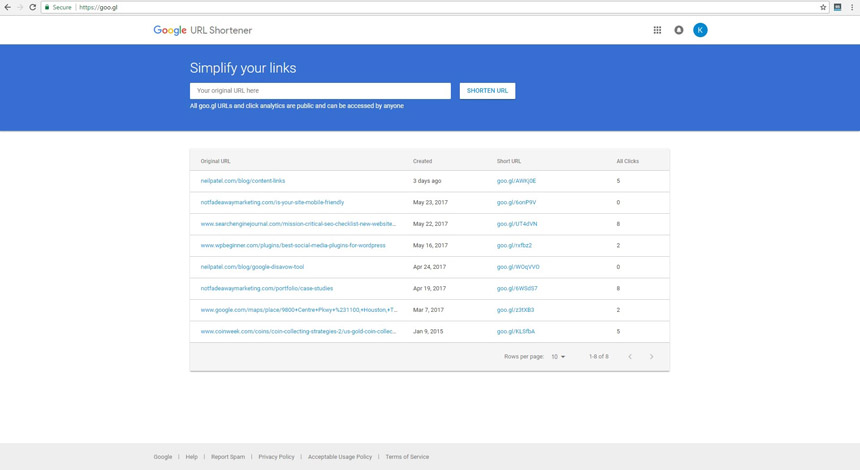
Task: Click the clicks count for goo.gl/AWKj0E
Action: coord(618,181)
